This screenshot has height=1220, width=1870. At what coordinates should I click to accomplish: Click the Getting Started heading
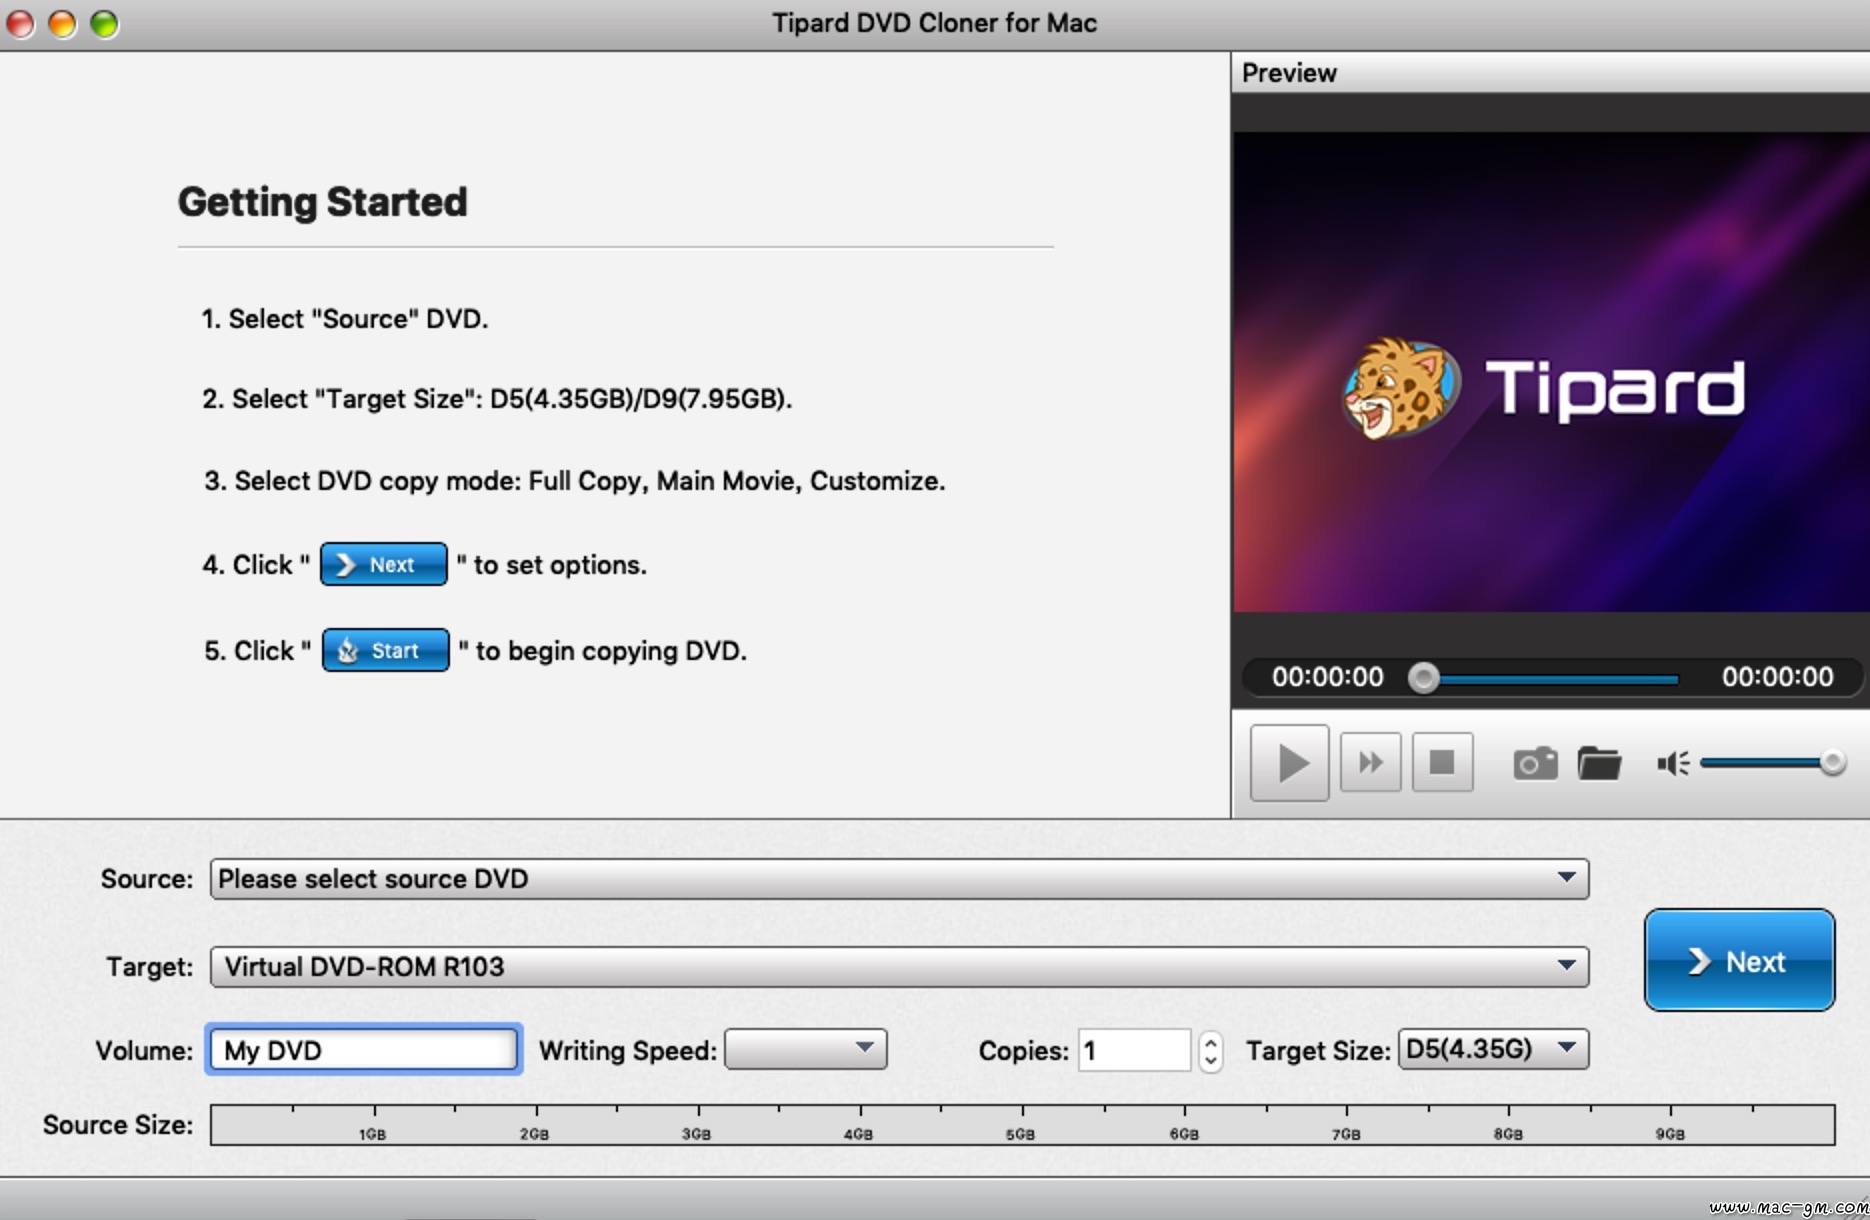coord(322,202)
